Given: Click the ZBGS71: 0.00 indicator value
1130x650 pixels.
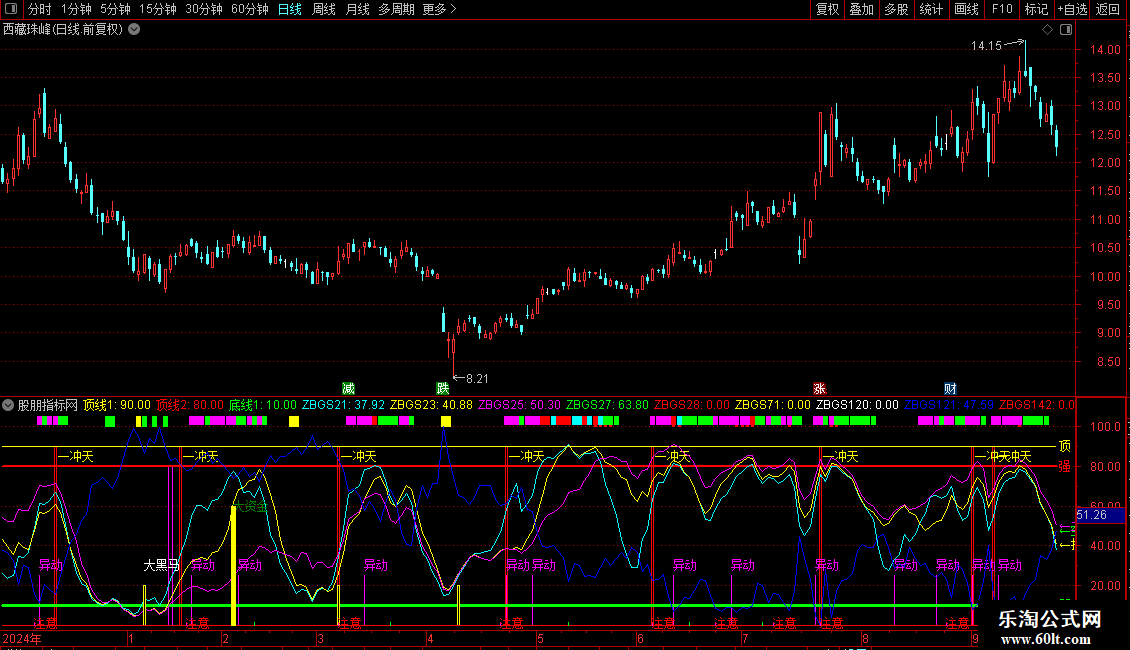Looking at the screenshot, I should pyautogui.click(x=773, y=405).
